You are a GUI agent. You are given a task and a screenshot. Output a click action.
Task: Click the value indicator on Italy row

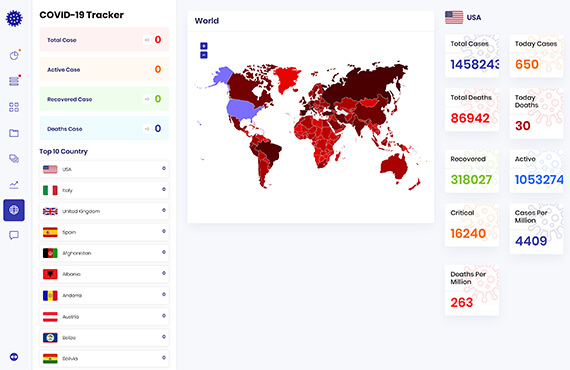click(164, 189)
